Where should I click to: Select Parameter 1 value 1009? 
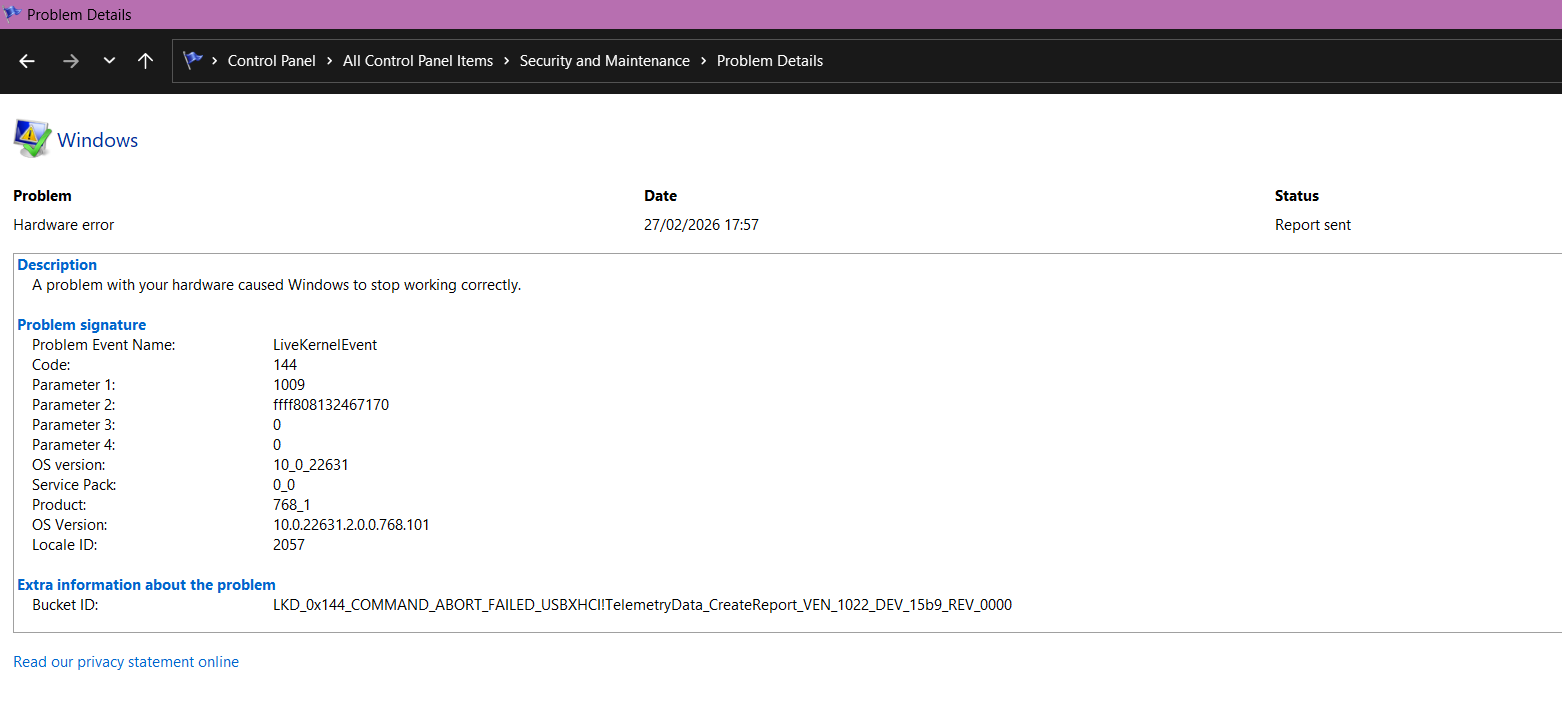click(x=289, y=385)
